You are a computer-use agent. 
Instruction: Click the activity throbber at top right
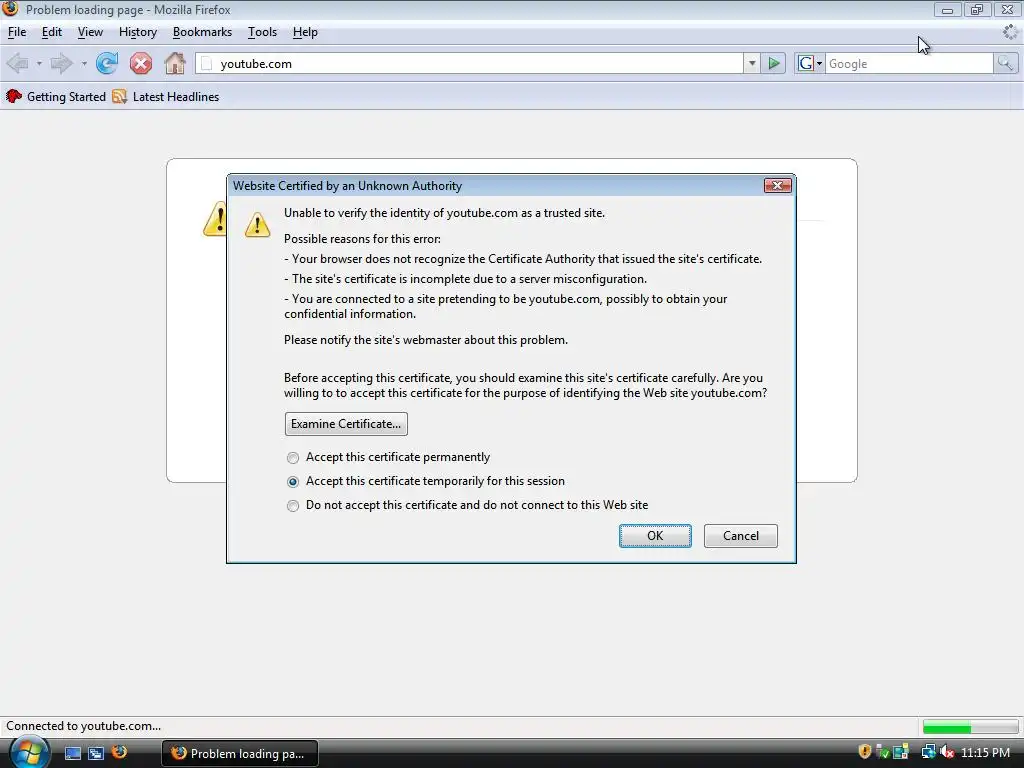coord(1010,32)
